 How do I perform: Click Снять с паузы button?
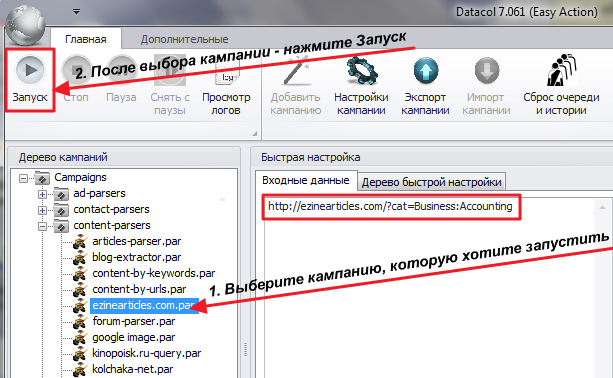pos(170,85)
